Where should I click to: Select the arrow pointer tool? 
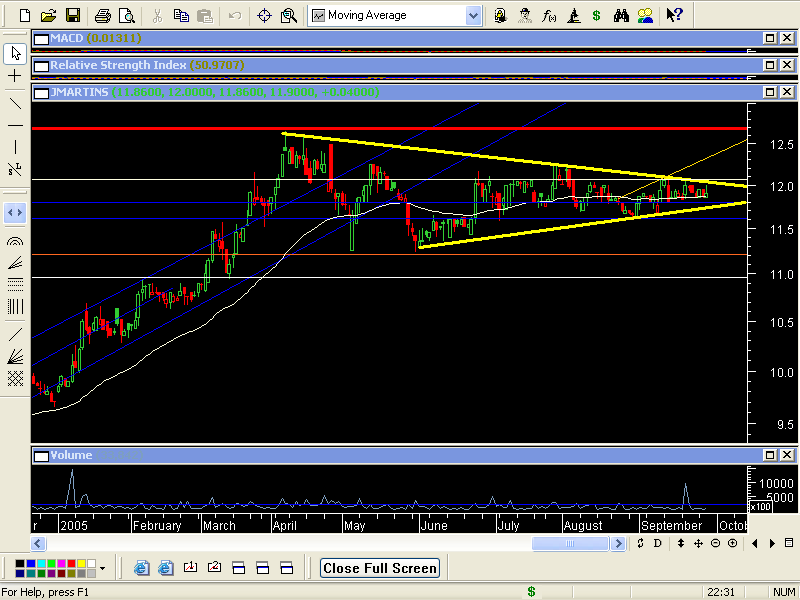point(15,53)
